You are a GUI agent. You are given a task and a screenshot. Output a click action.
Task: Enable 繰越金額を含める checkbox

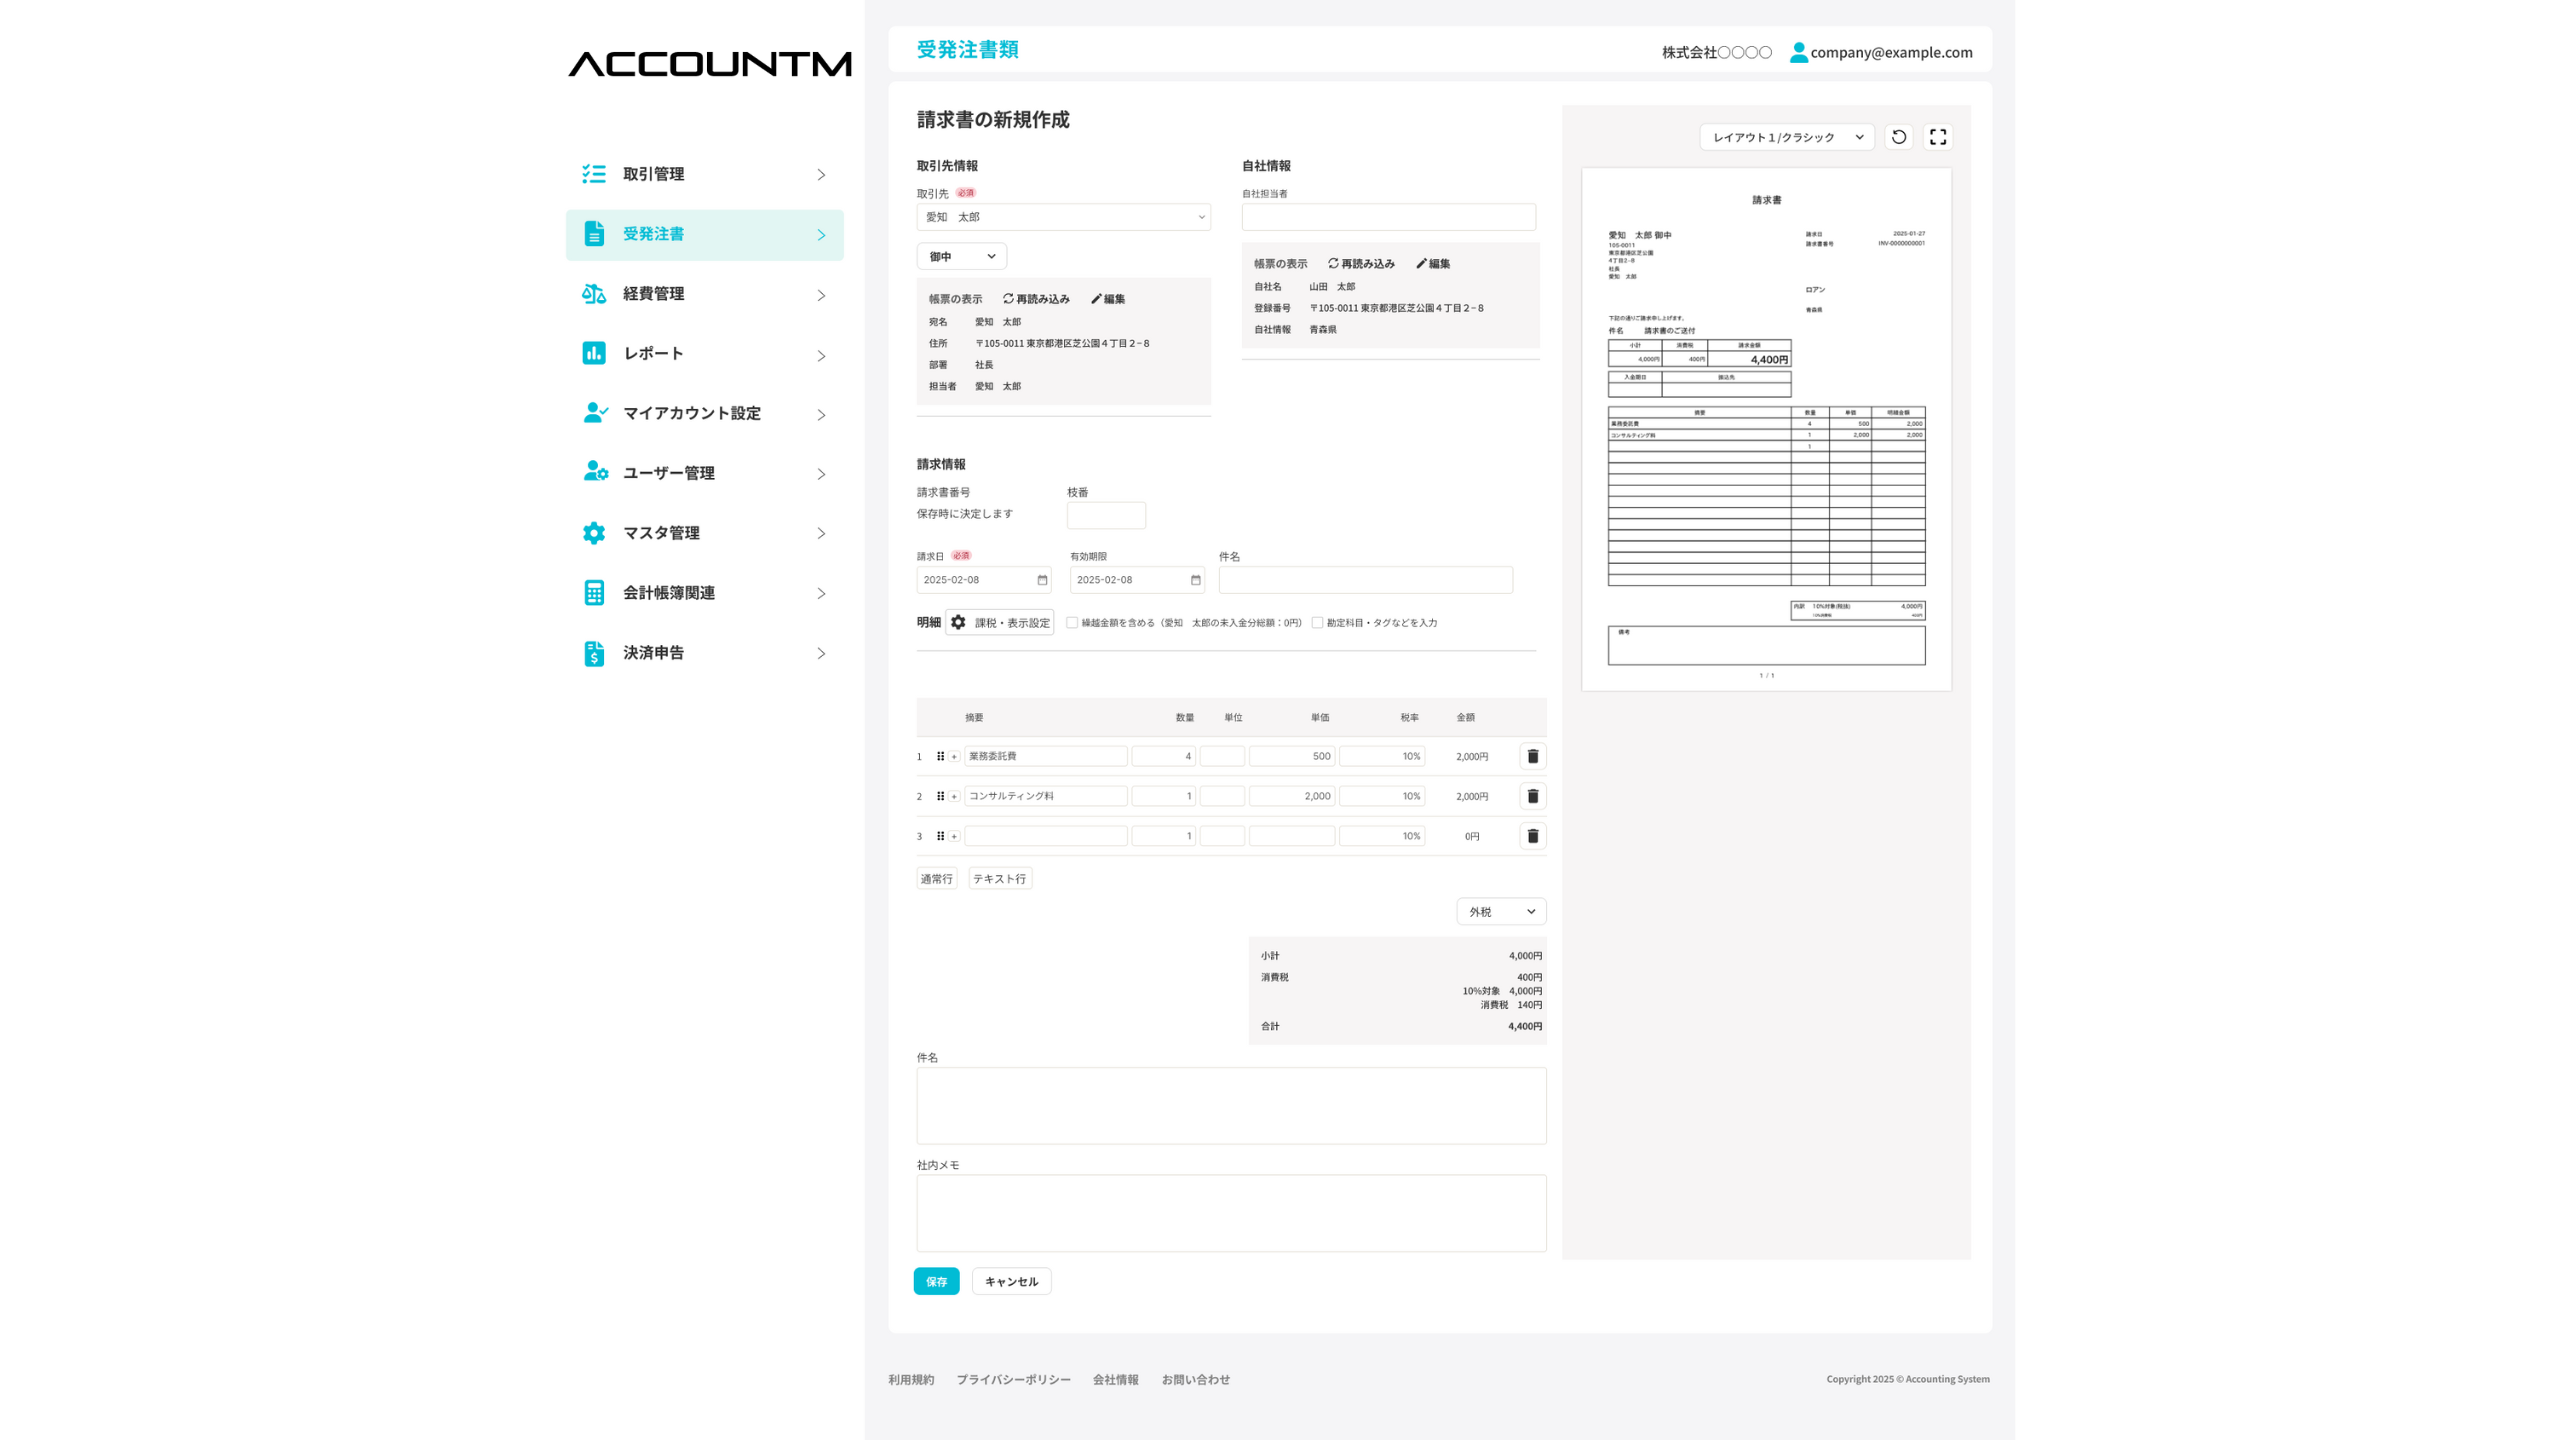[x=1072, y=622]
